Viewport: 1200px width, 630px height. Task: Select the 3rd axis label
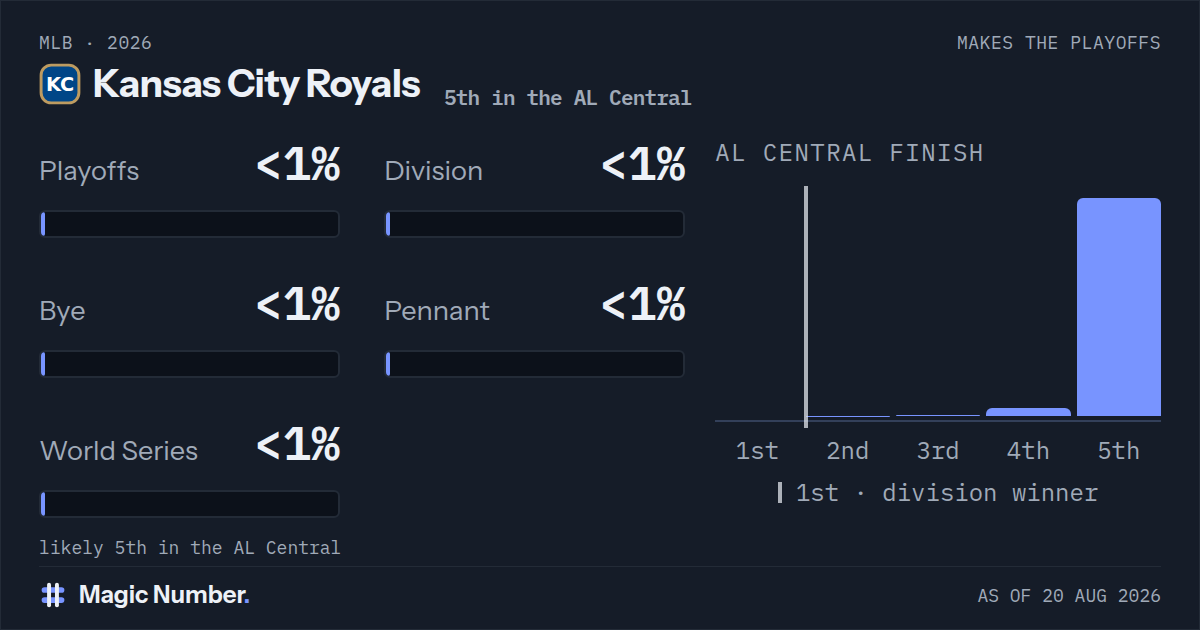pos(938,451)
